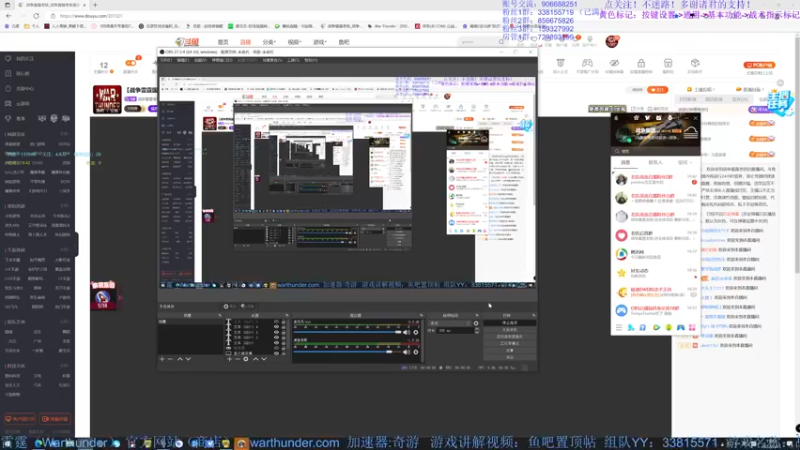Add a new source in OBS Sources panel

click(x=229, y=359)
